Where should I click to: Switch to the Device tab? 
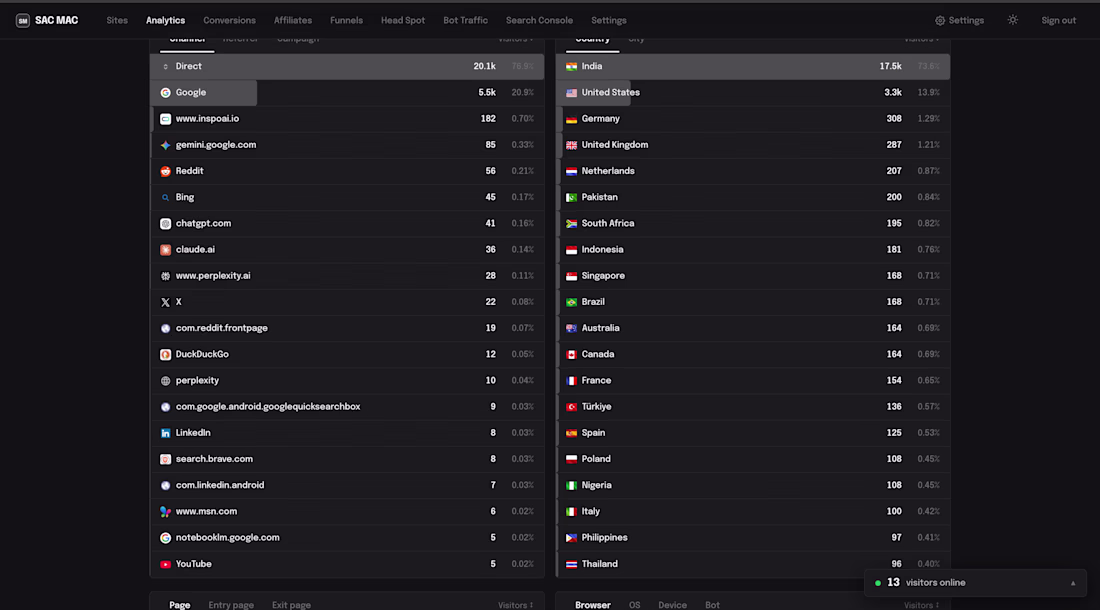(672, 605)
